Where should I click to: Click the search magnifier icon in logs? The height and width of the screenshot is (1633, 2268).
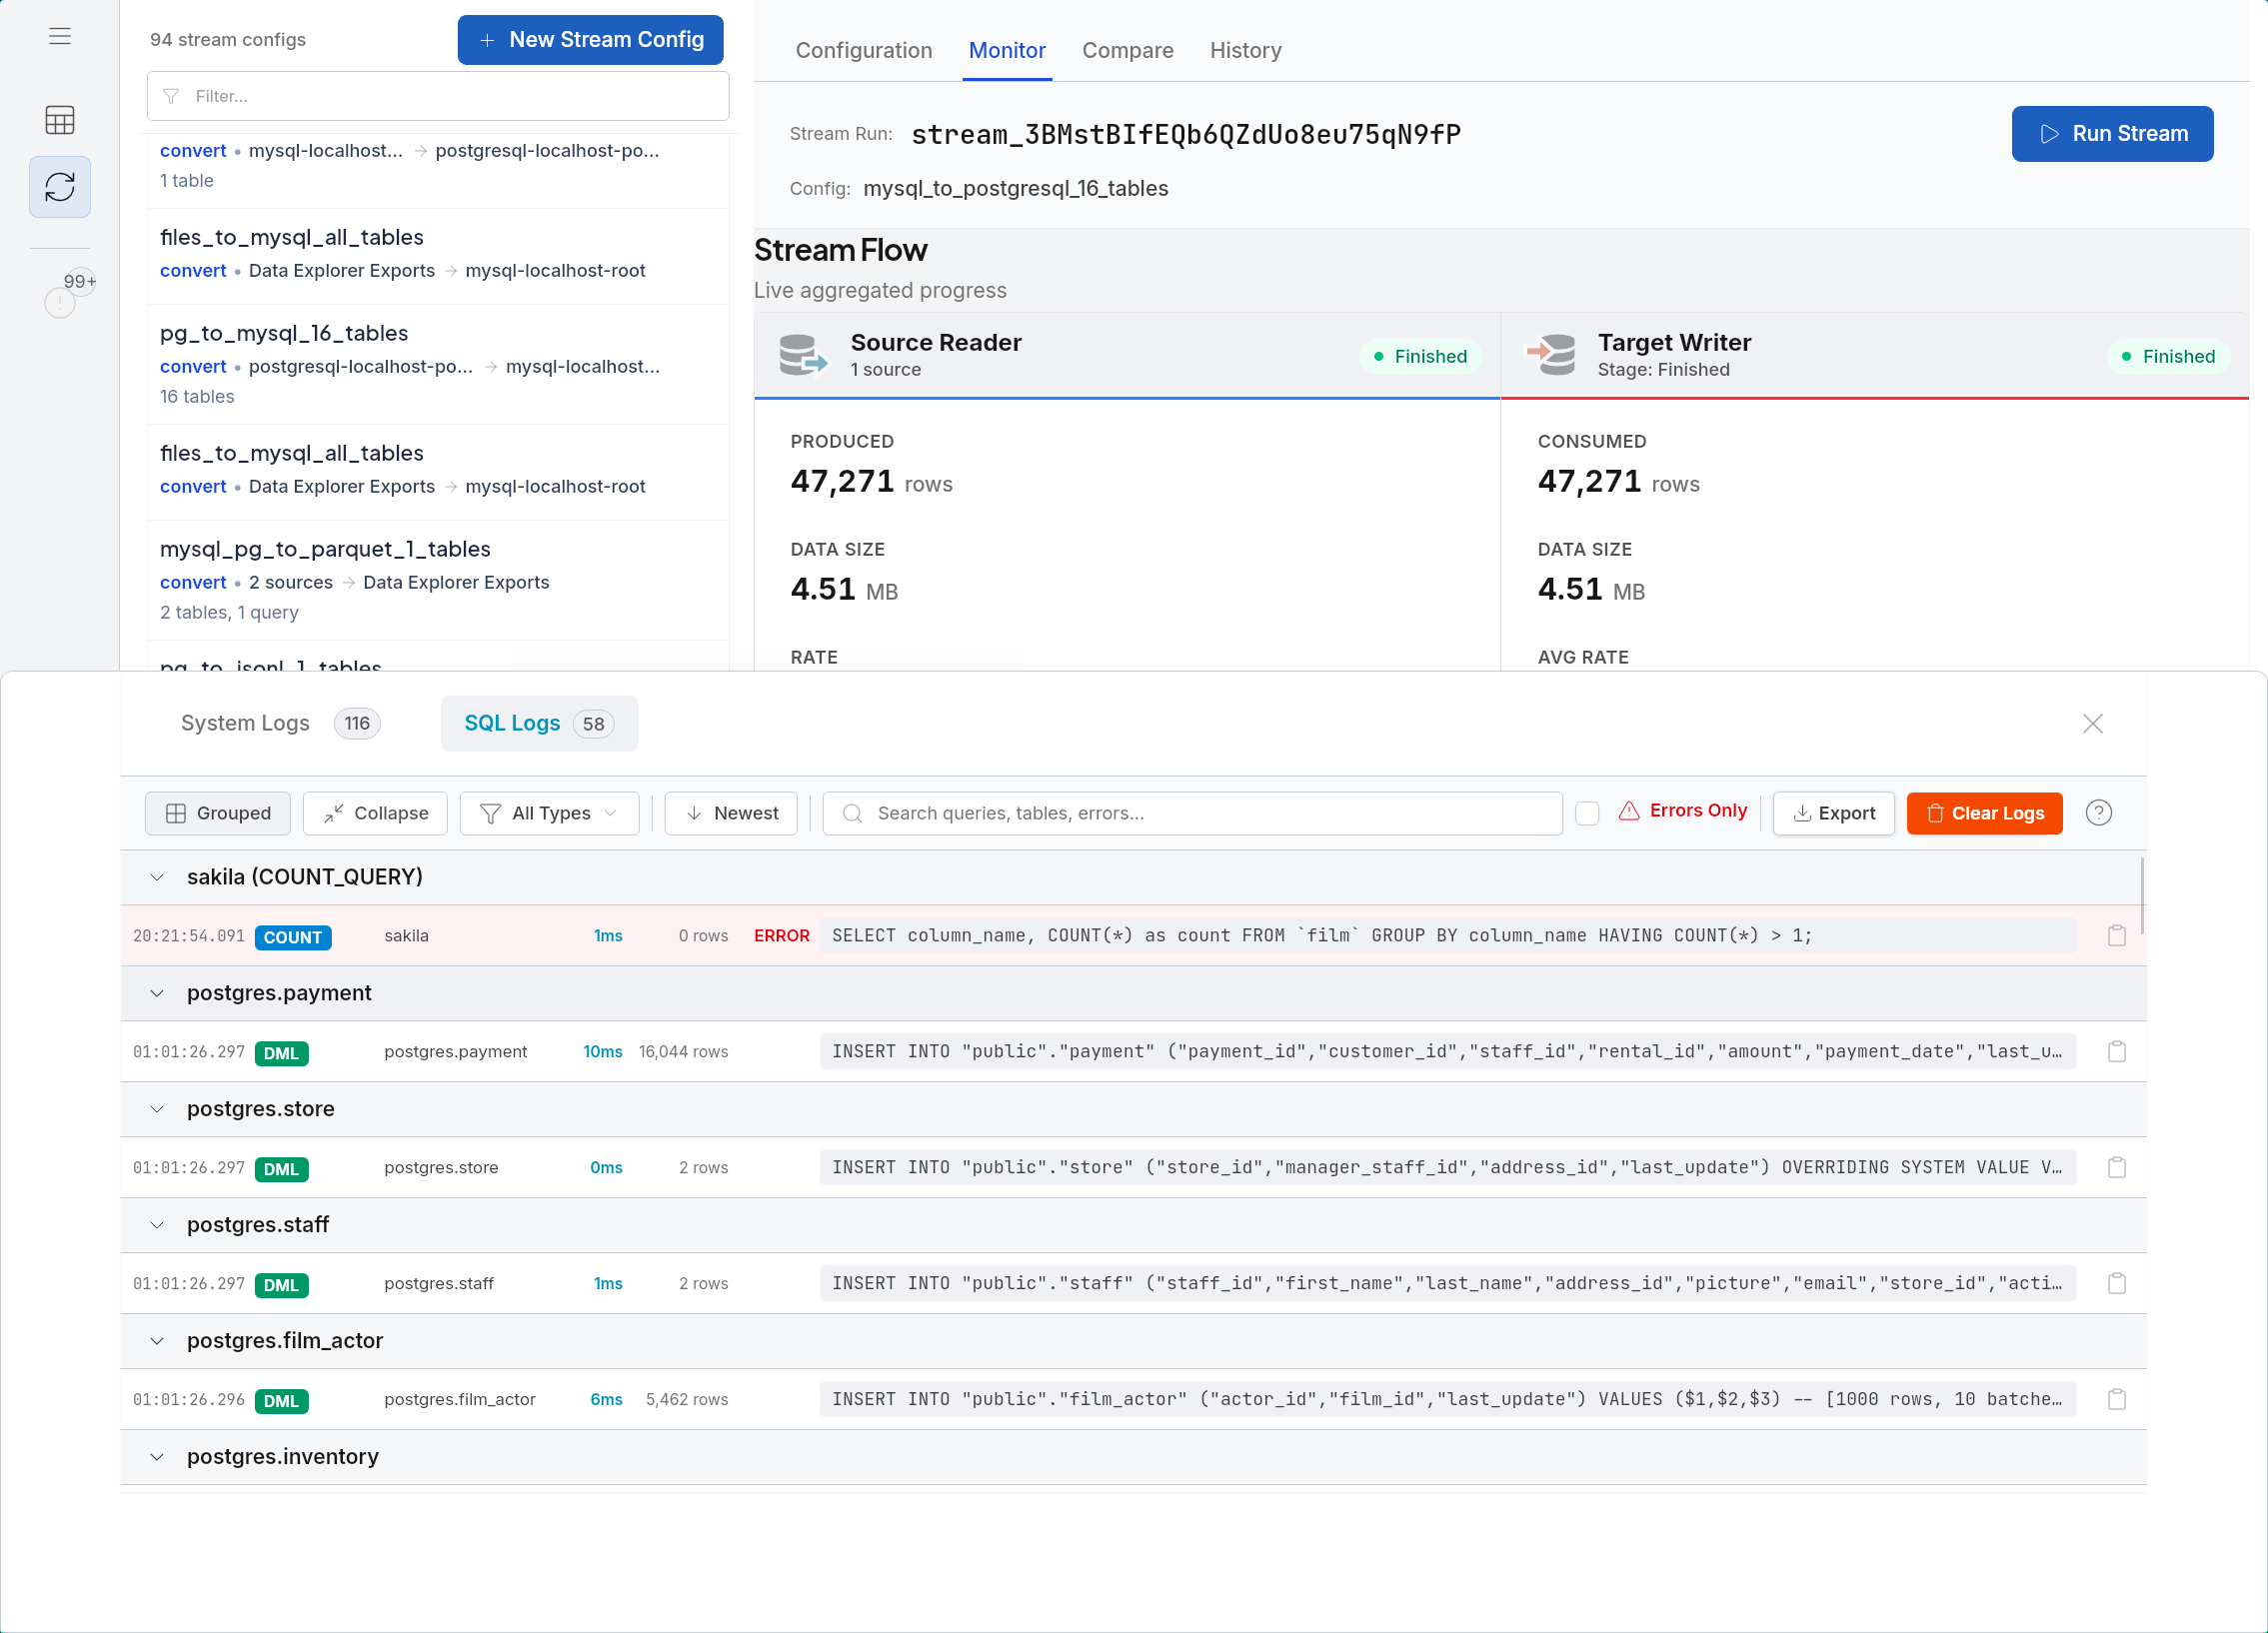pos(852,813)
